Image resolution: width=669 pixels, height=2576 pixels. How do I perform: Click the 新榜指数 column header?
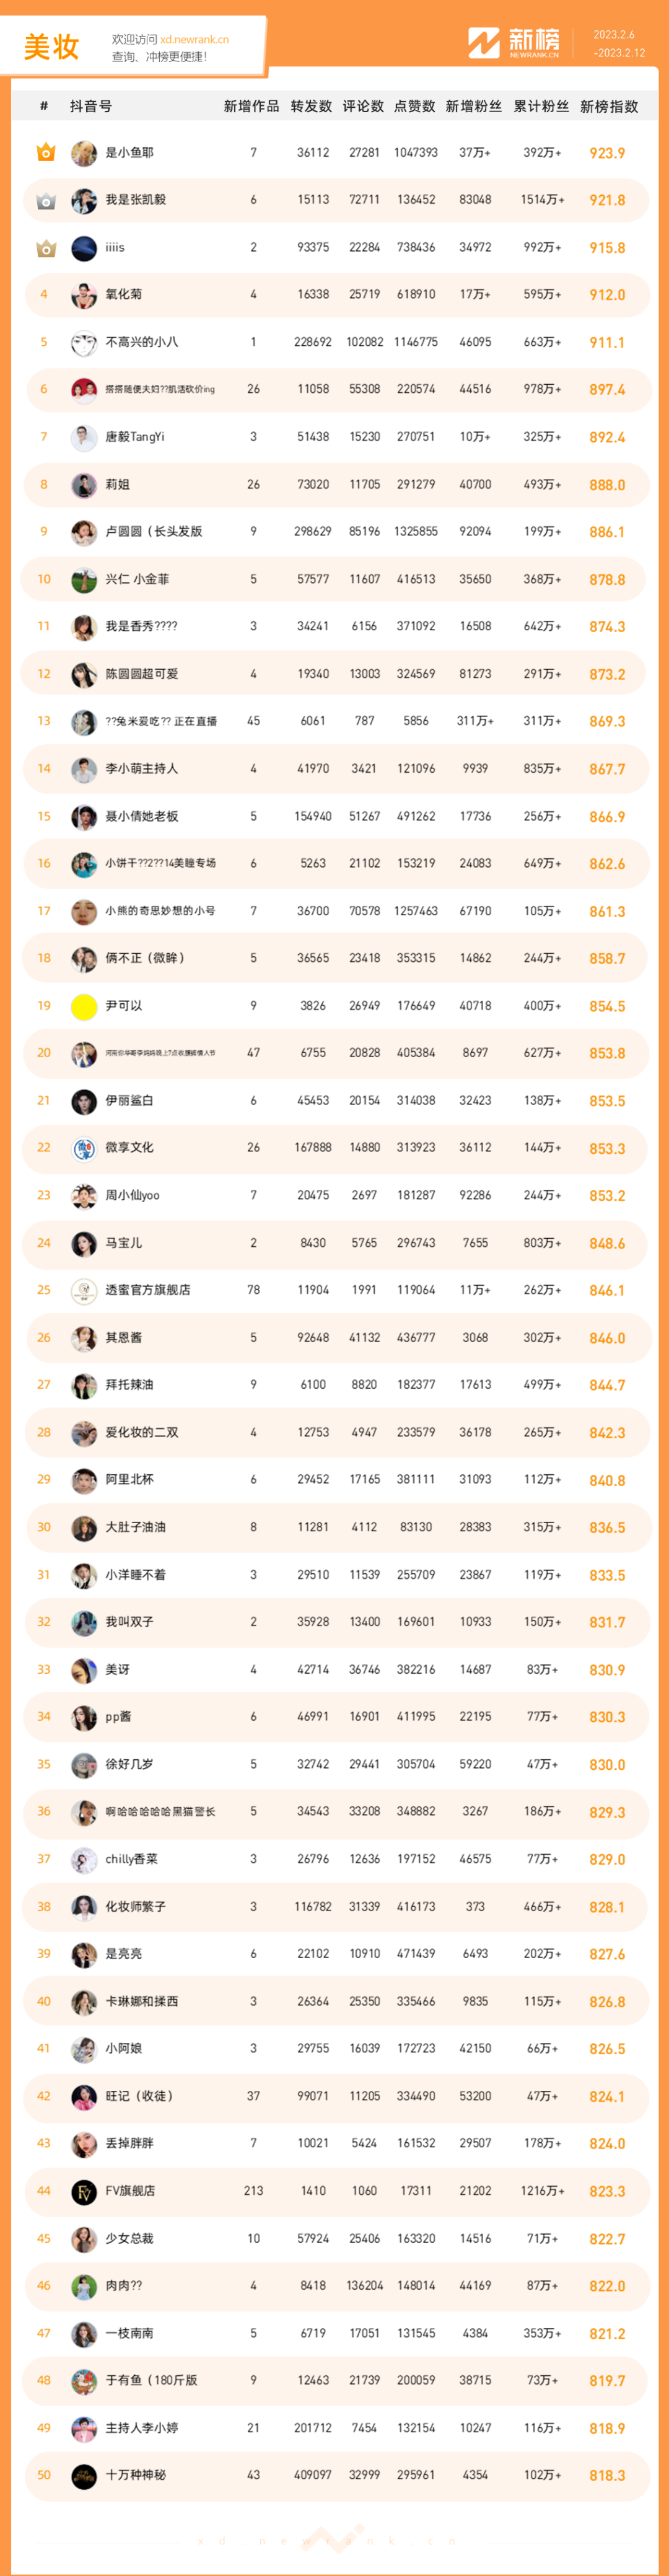[609, 106]
